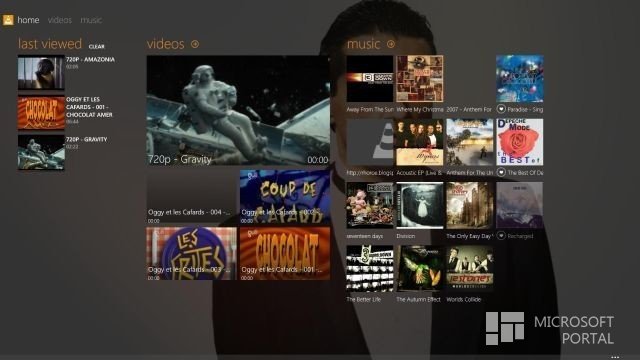Open Oggy et les Cafards - 003 Les Frites tile
The width and height of the screenshot is (640, 360).
point(191,253)
